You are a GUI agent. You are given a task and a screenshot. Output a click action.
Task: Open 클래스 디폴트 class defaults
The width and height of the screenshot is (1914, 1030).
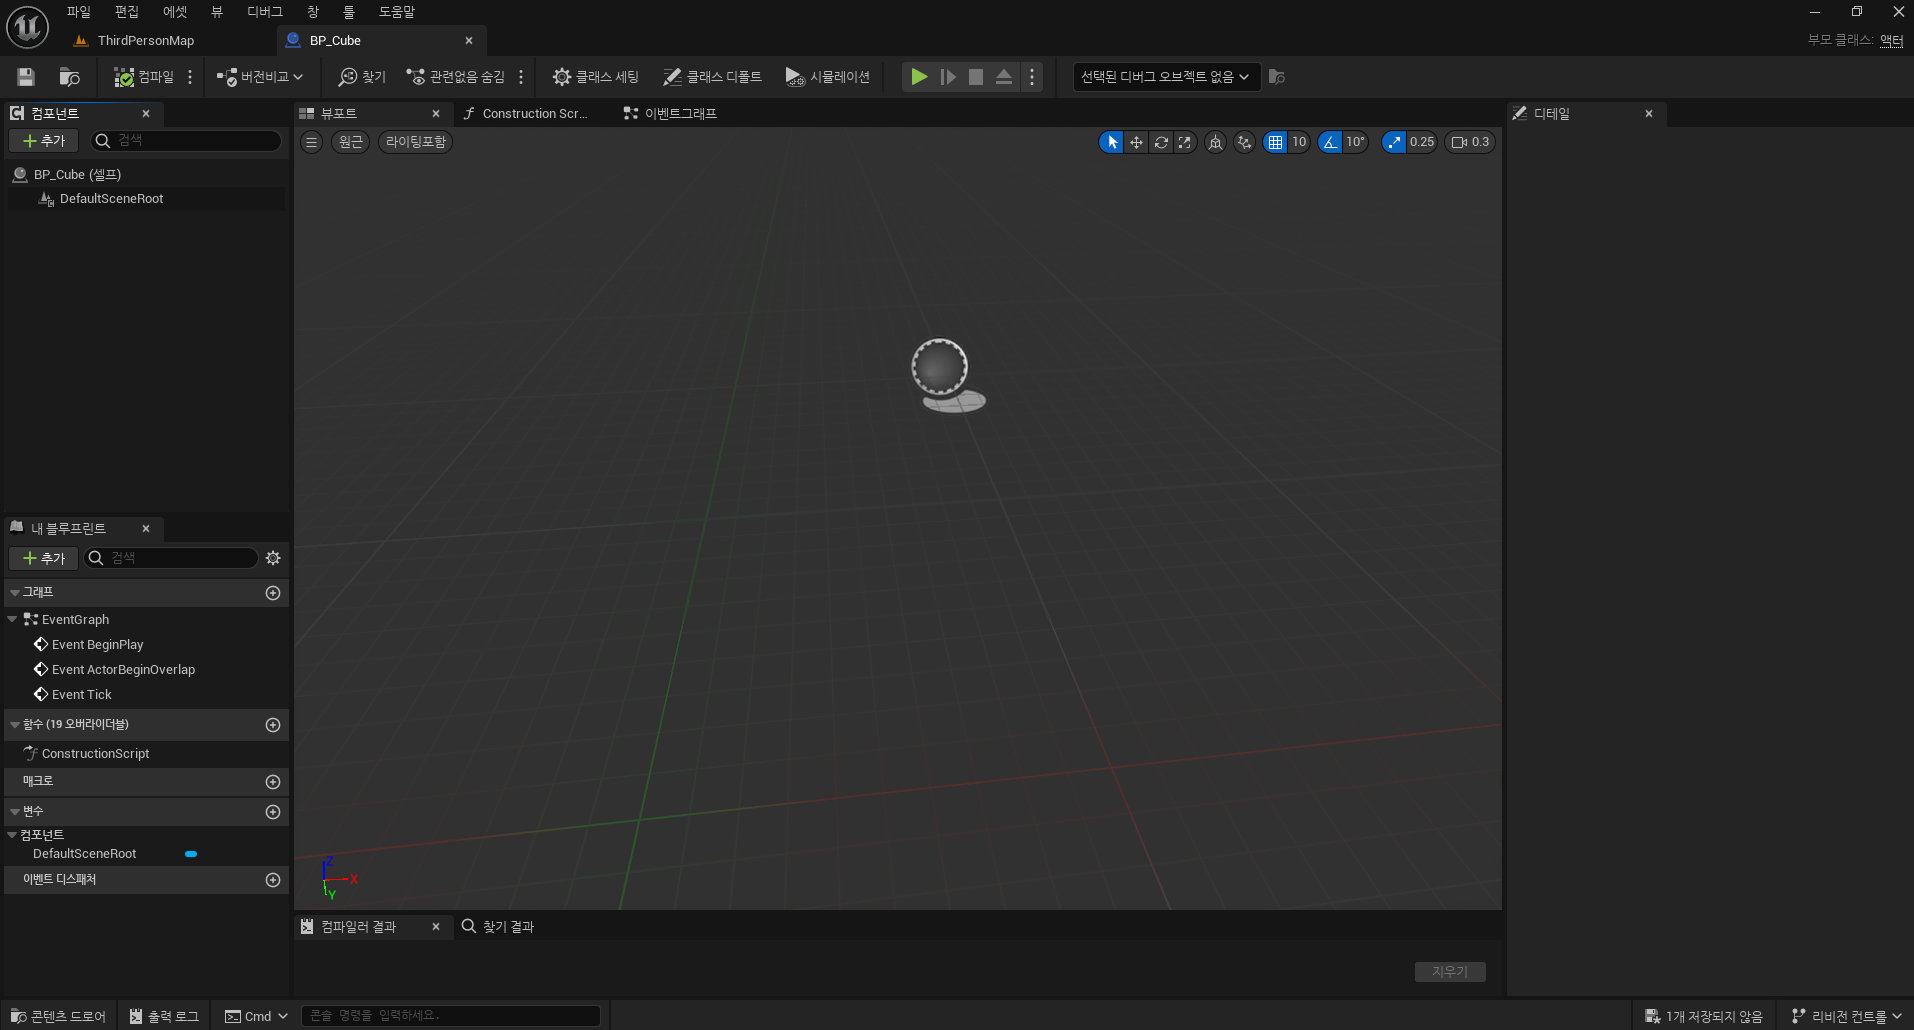[x=712, y=77]
